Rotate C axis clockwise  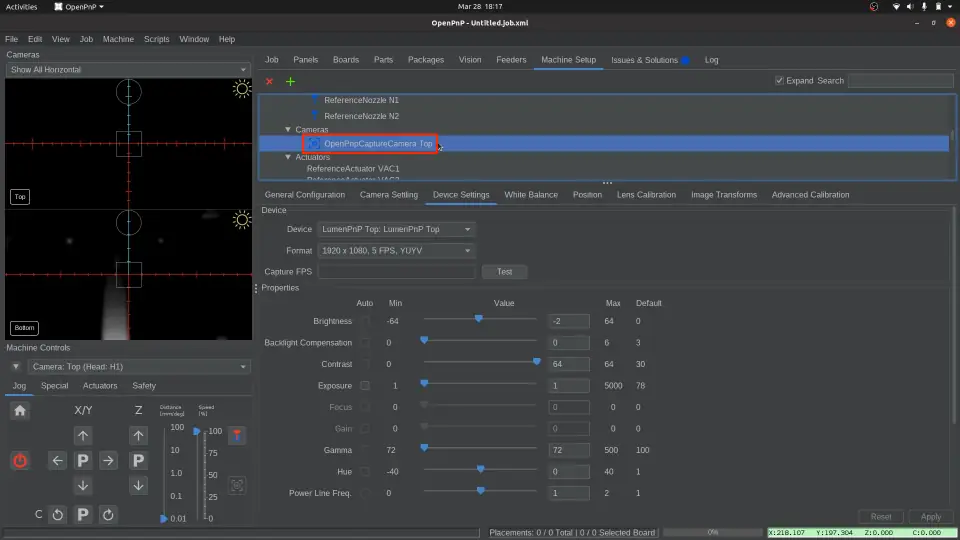[108, 515]
